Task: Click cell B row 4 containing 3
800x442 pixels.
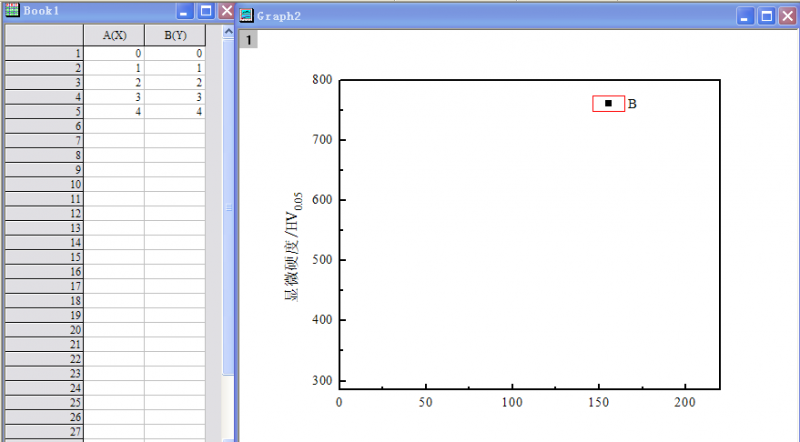Action: (176, 97)
